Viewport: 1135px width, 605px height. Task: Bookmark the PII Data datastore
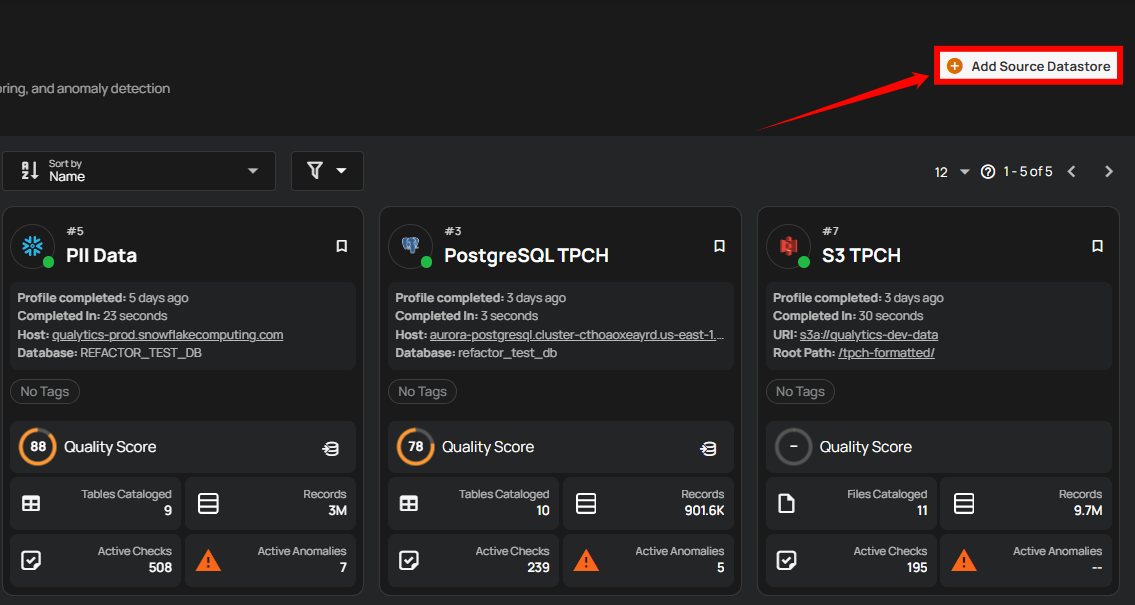[341, 246]
